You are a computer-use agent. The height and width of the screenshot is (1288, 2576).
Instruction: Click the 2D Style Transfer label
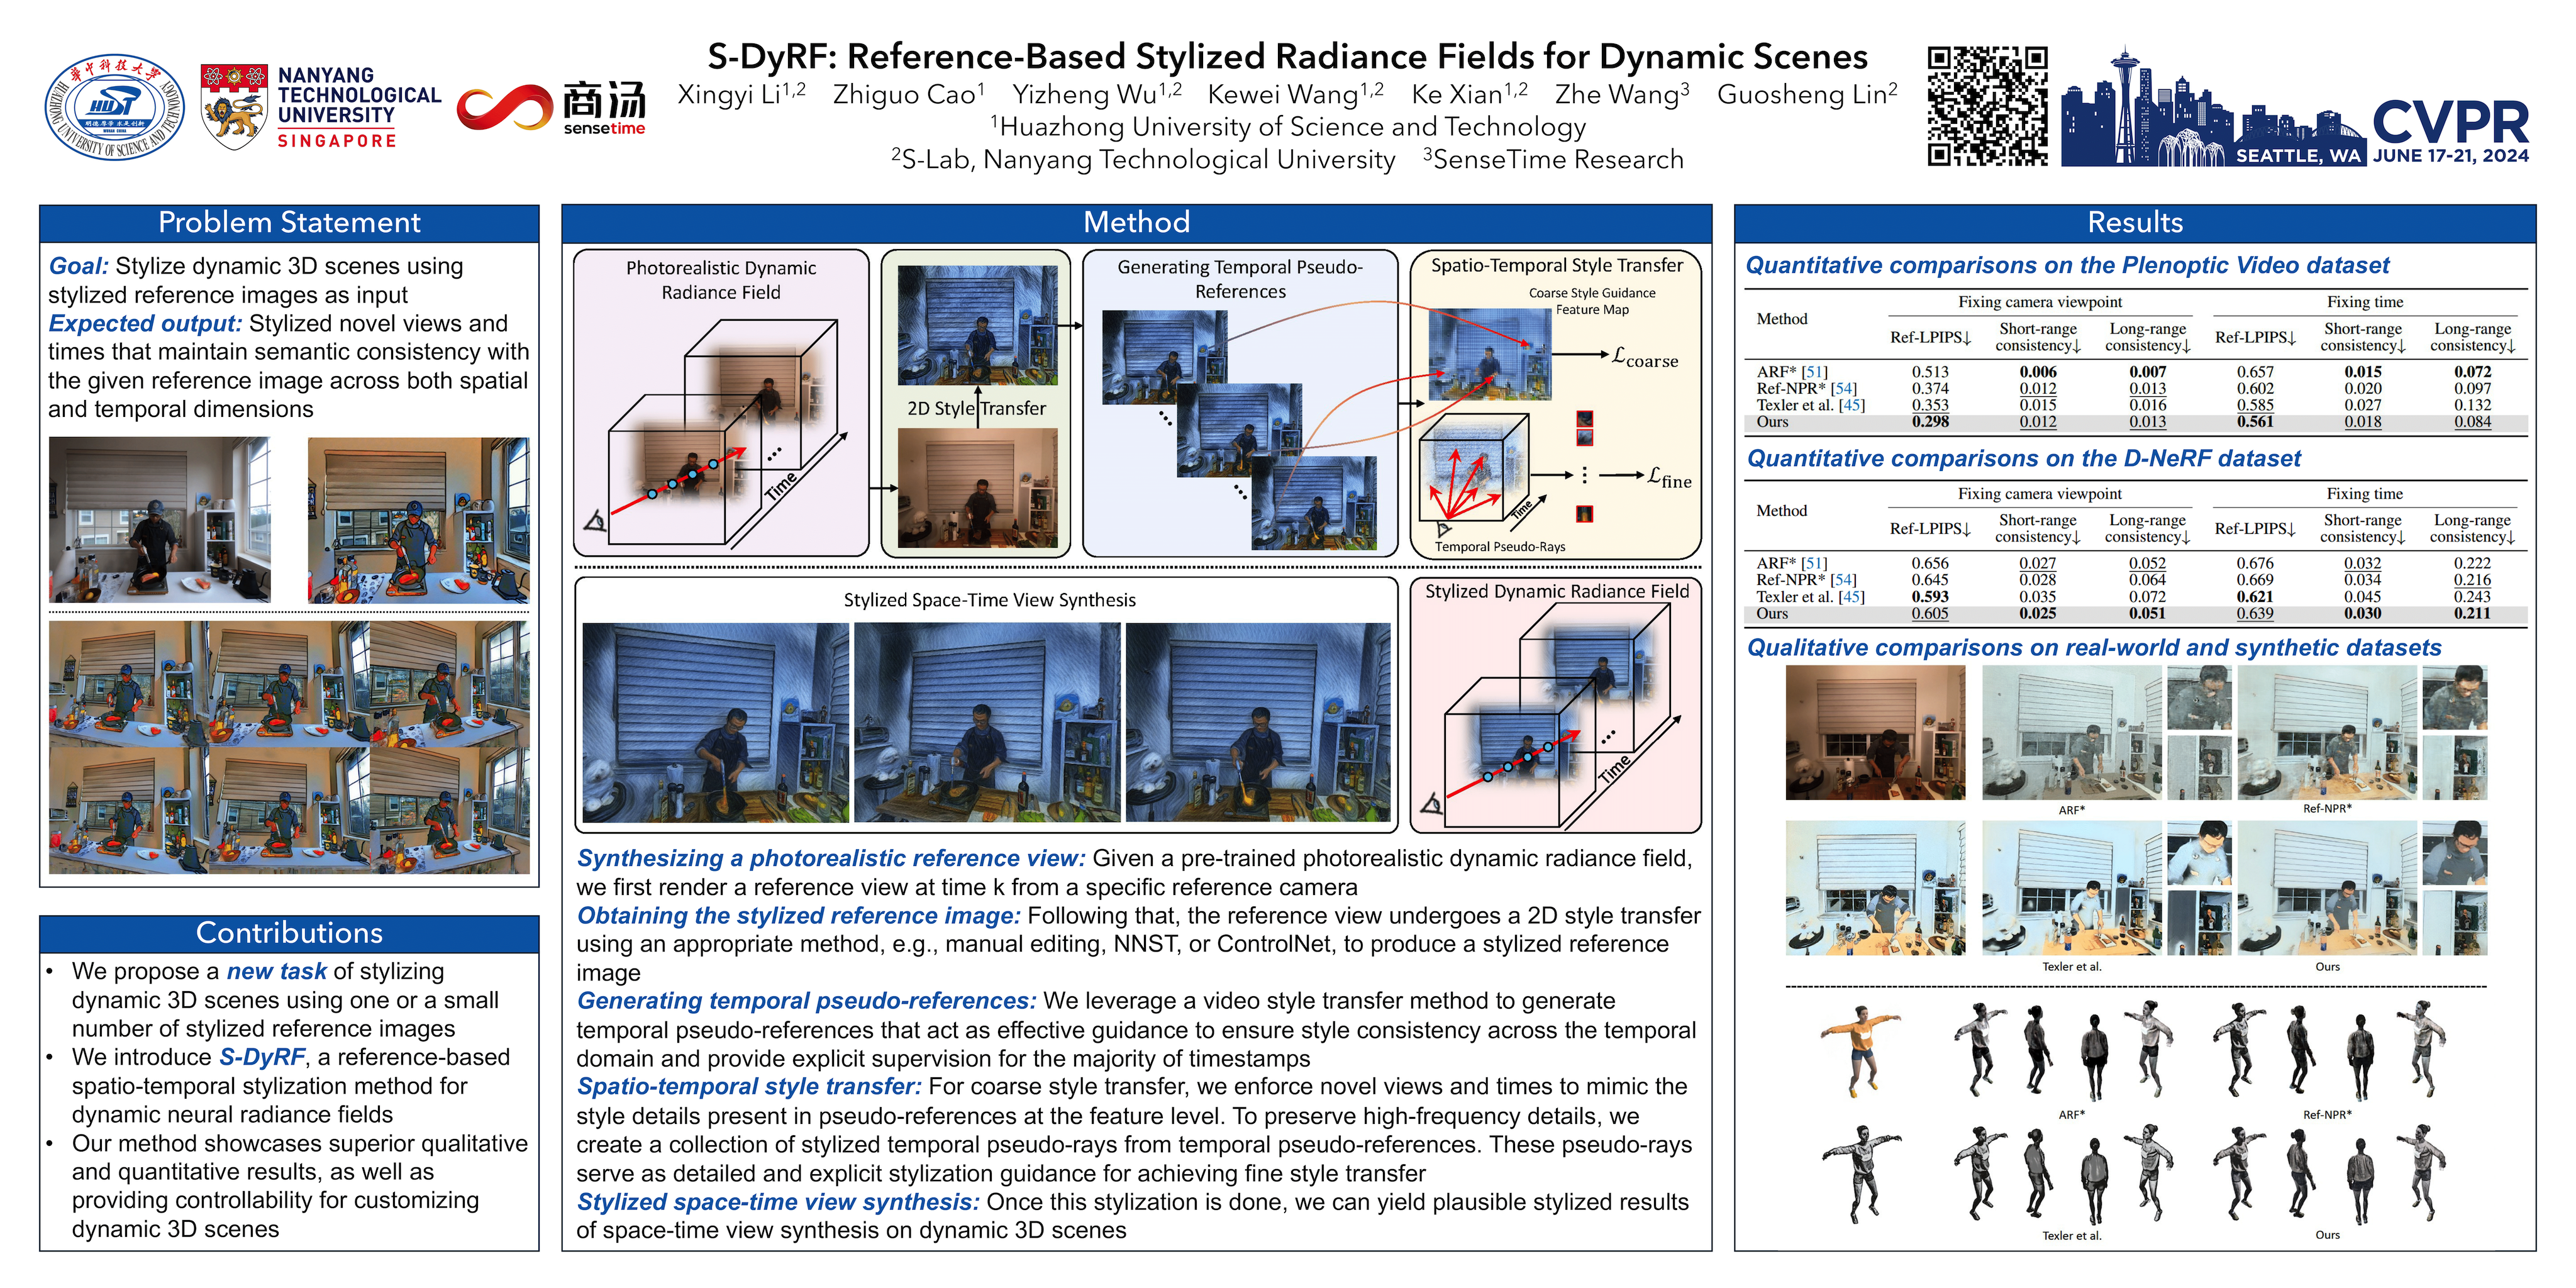975,408
